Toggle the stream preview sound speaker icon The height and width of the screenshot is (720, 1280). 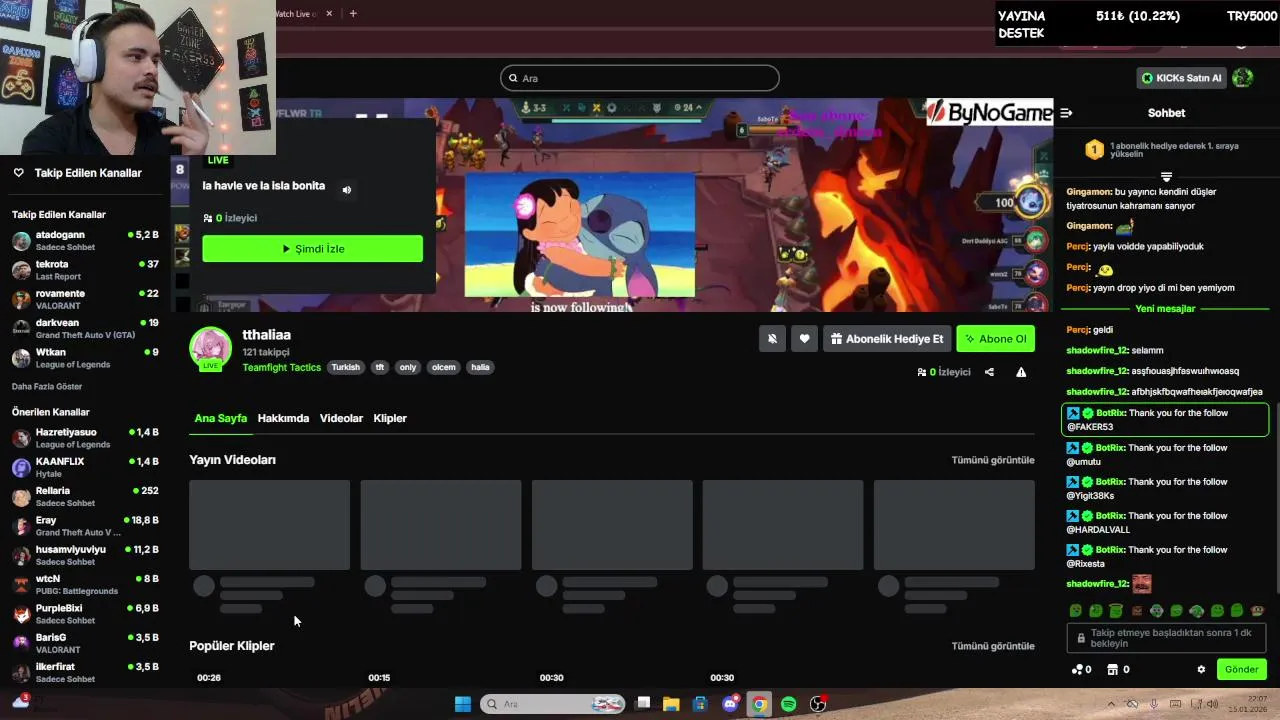click(347, 190)
